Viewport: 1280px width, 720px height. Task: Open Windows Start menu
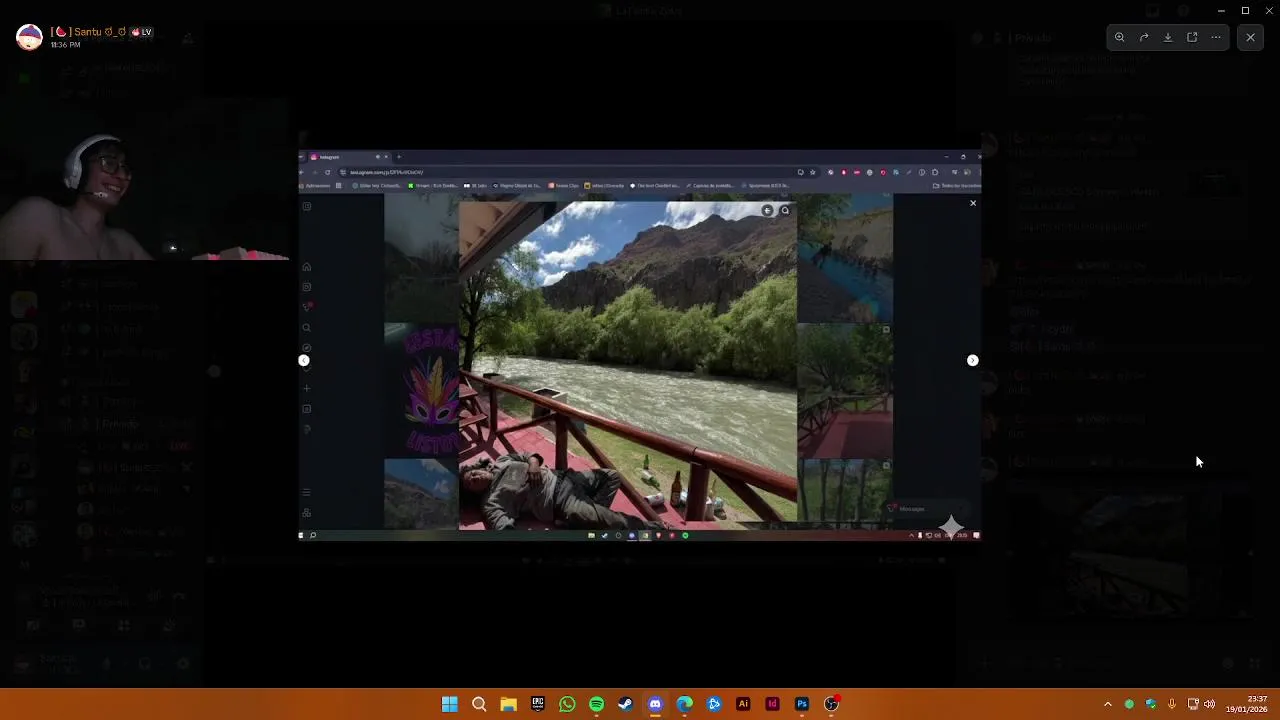[450, 704]
